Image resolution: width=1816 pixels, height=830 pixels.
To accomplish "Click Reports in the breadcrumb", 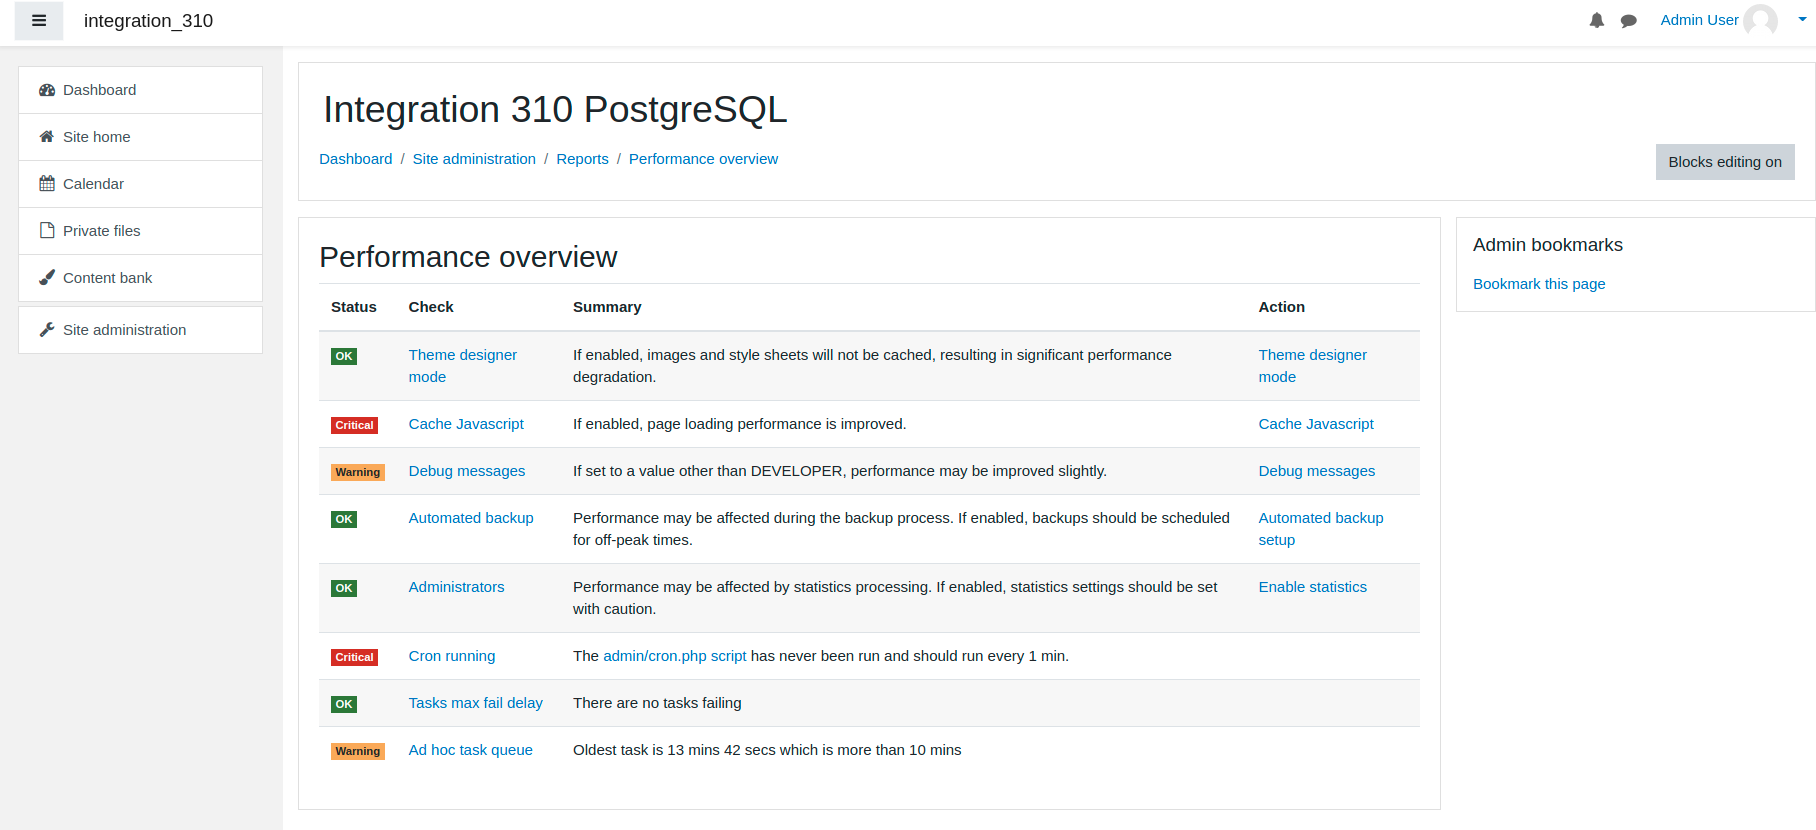I will pyautogui.click(x=582, y=159).
